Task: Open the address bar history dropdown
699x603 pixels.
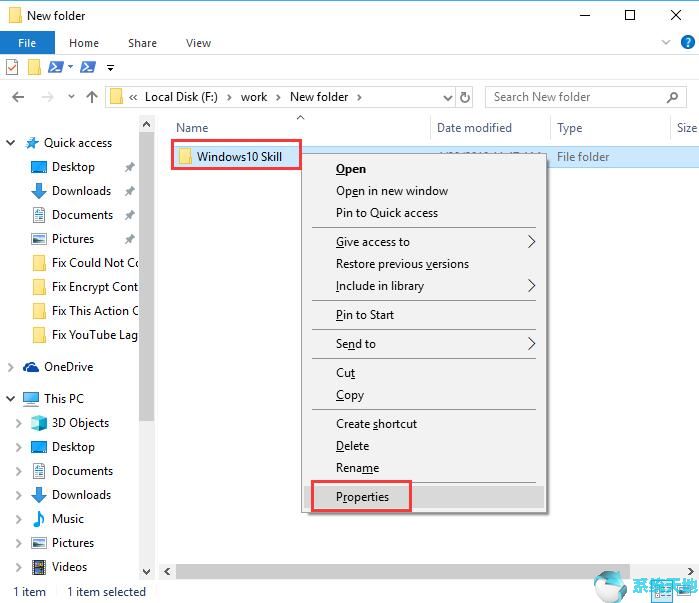Action: (448, 98)
